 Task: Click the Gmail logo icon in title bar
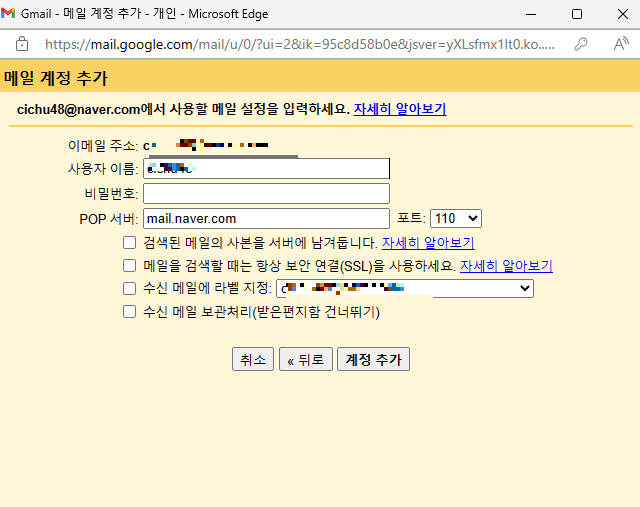(x=8, y=13)
